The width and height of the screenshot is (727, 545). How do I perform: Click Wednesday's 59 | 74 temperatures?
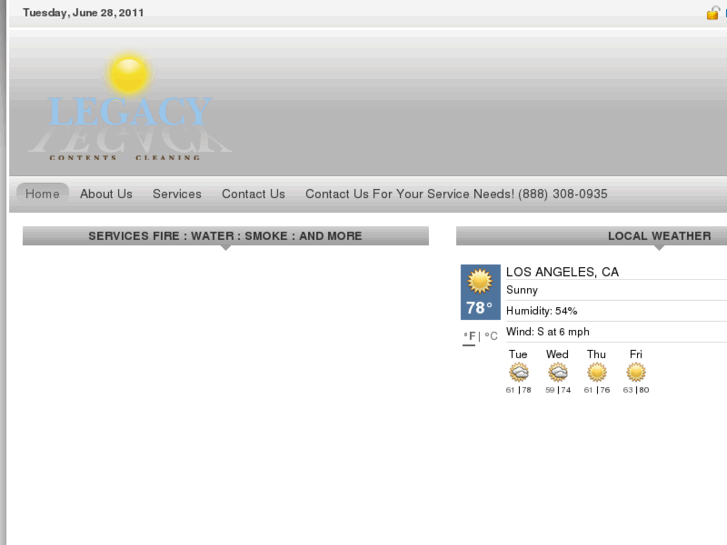point(558,390)
